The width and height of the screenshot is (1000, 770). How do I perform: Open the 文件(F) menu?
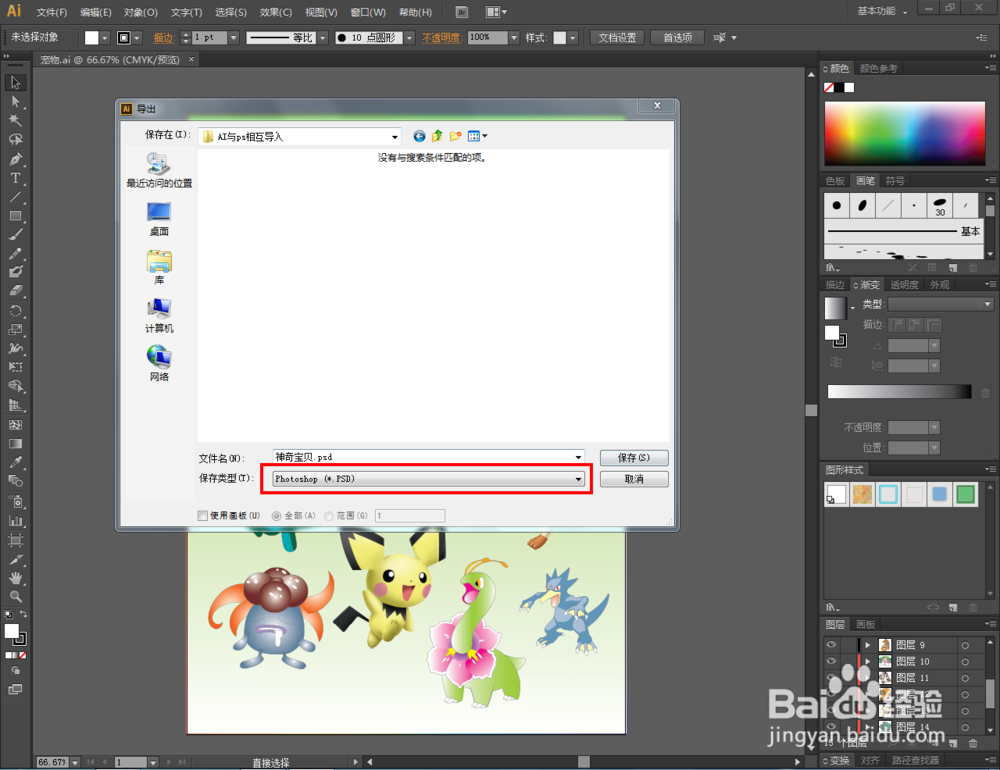point(52,12)
